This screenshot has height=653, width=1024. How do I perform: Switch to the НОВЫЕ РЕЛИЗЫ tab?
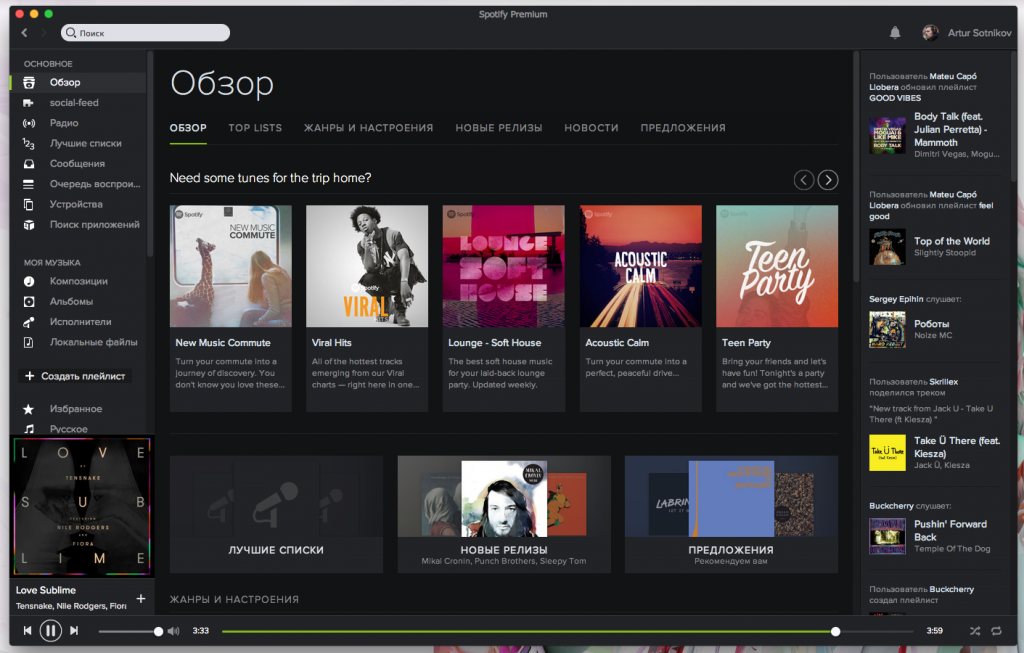(x=499, y=128)
